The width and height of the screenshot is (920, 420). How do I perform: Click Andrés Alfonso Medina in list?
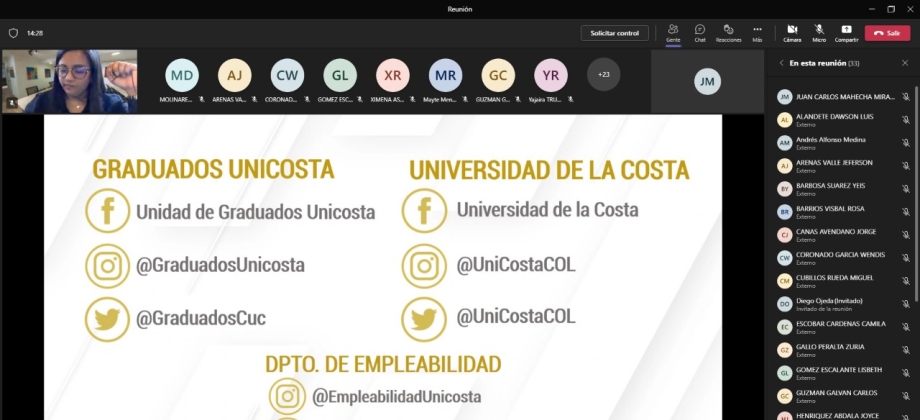pyautogui.click(x=843, y=143)
